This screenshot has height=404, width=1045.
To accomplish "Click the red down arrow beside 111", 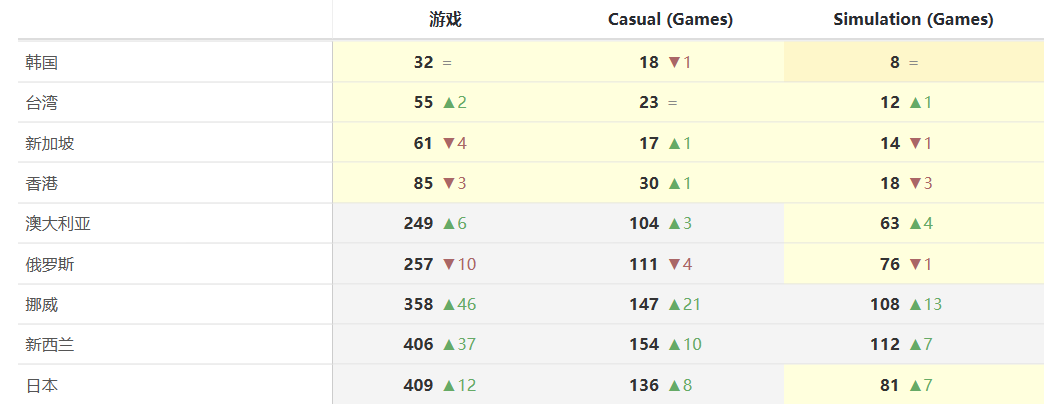I will (674, 265).
